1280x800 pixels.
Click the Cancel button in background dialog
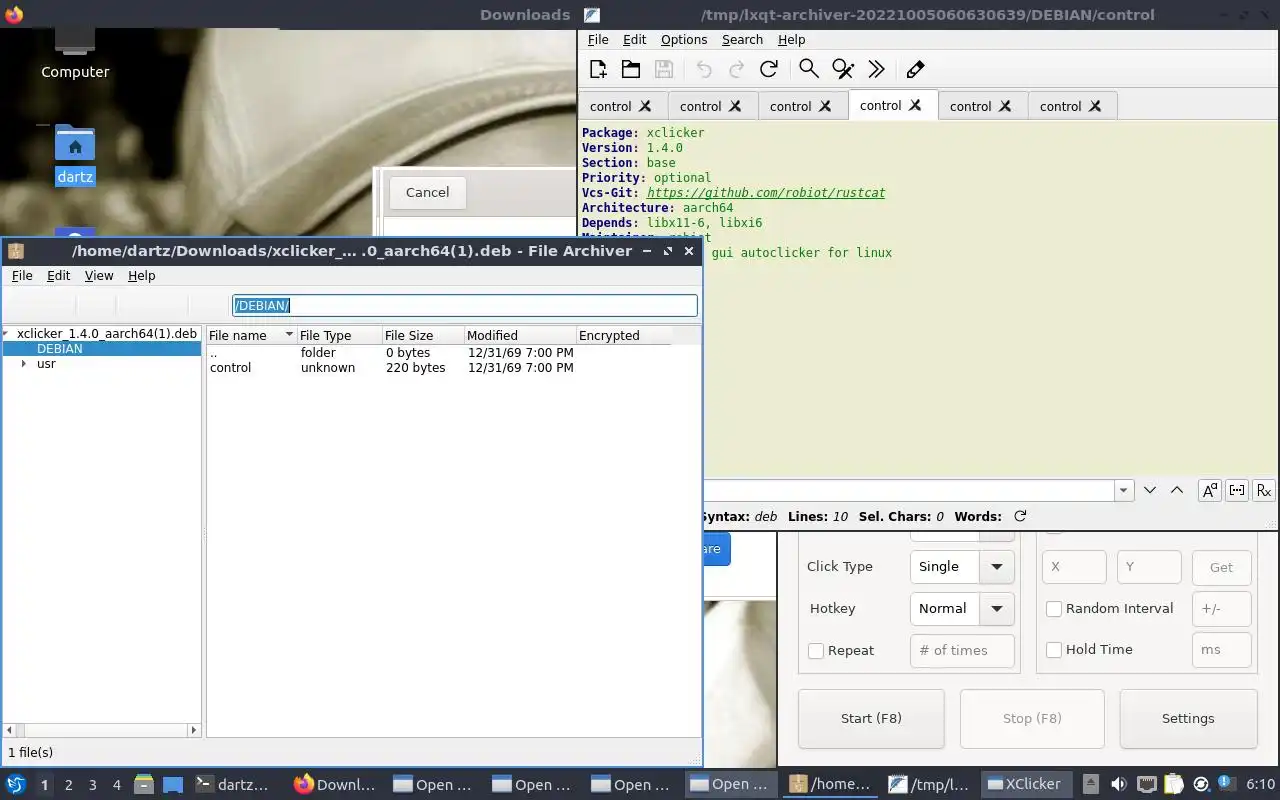pyautogui.click(x=428, y=192)
